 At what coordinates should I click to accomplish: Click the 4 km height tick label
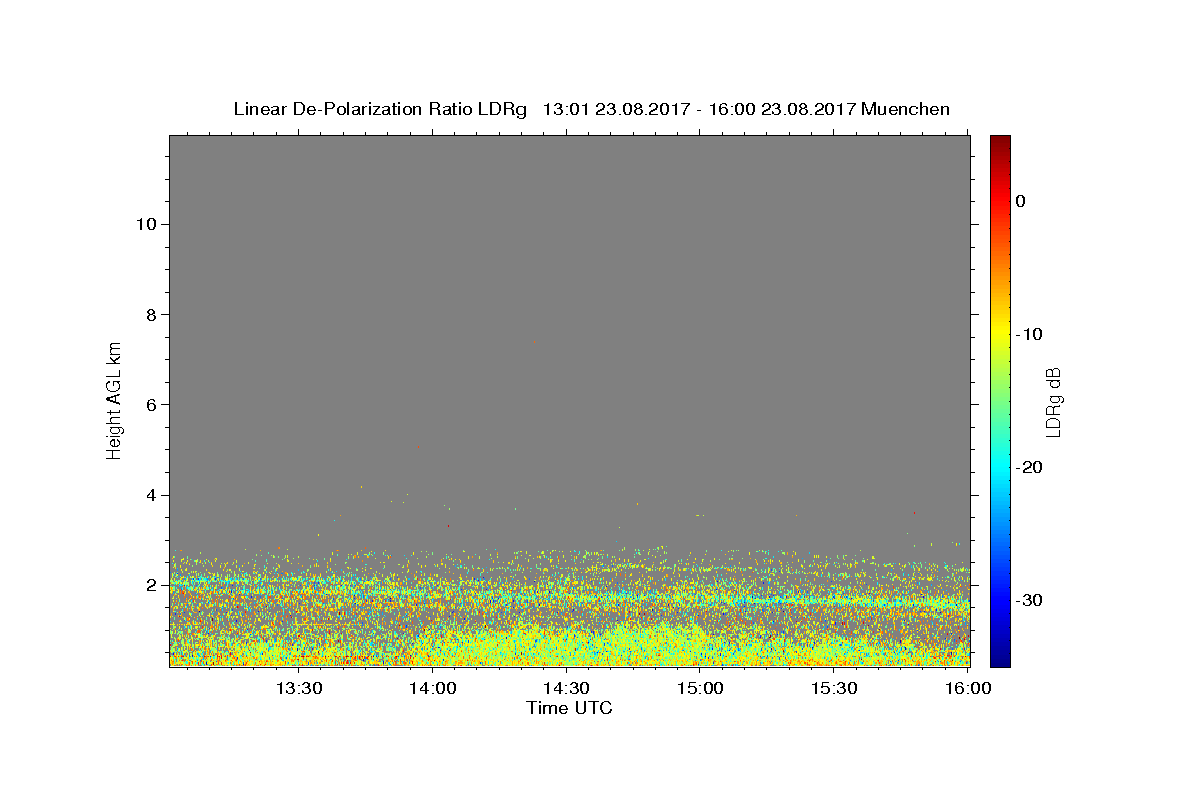[x=149, y=495]
